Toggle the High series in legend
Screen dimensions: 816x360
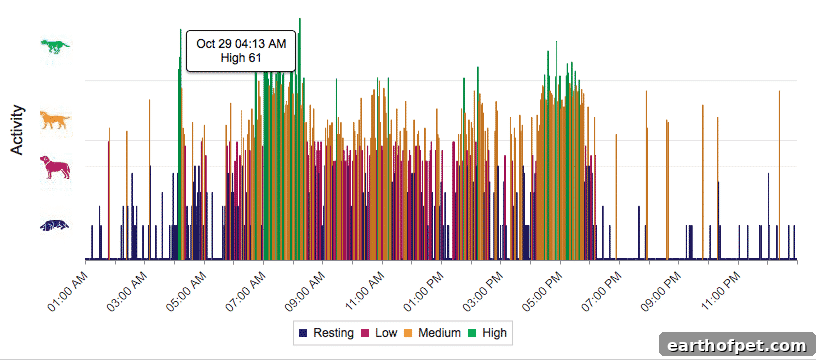point(487,333)
